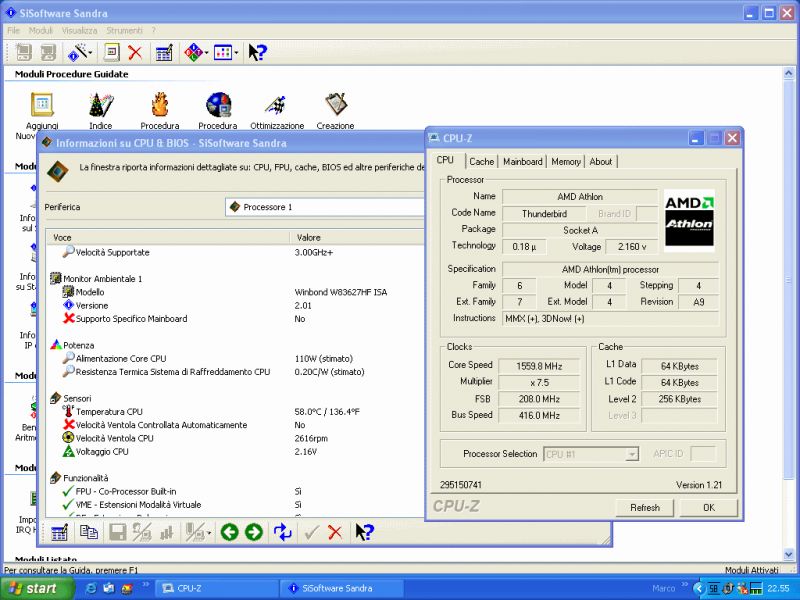Click the save floppy icon in CPU info toolbar
The image size is (800, 600).
point(117,533)
